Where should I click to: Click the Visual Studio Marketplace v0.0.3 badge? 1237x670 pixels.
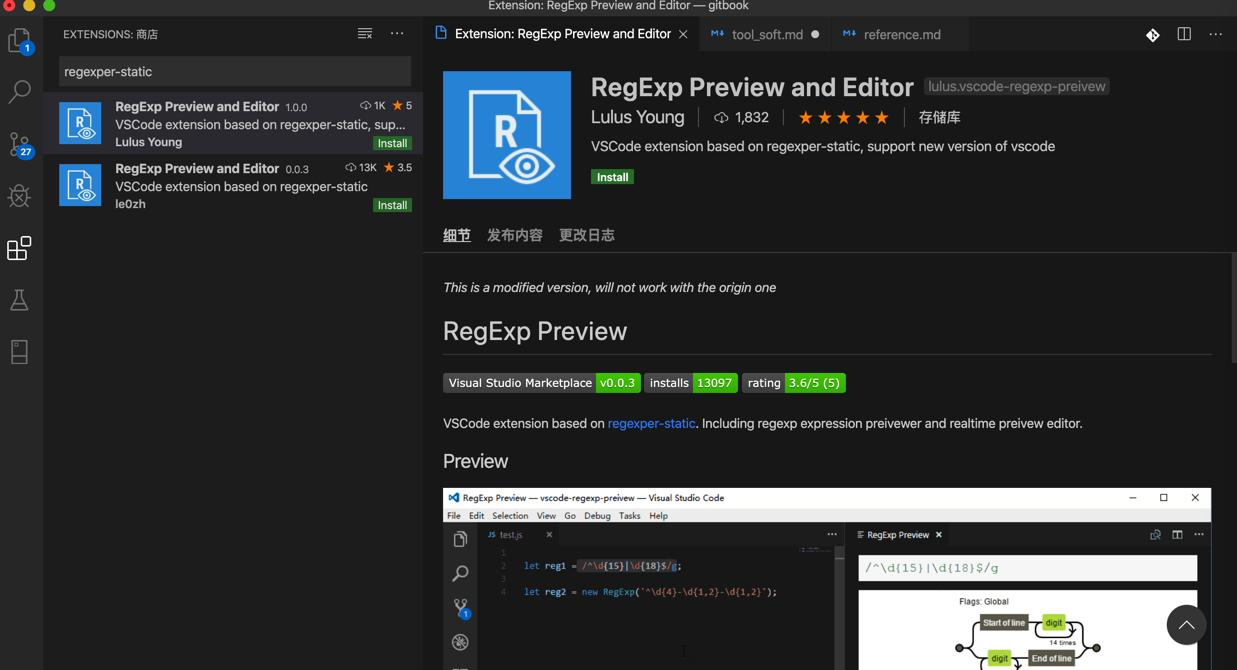click(542, 383)
